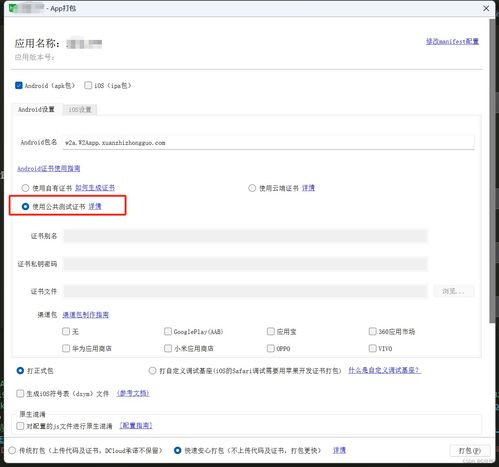Click the 证书私钥密码 input field
The height and width of the screenshot is (467, 499).
[x=245, y=264]
